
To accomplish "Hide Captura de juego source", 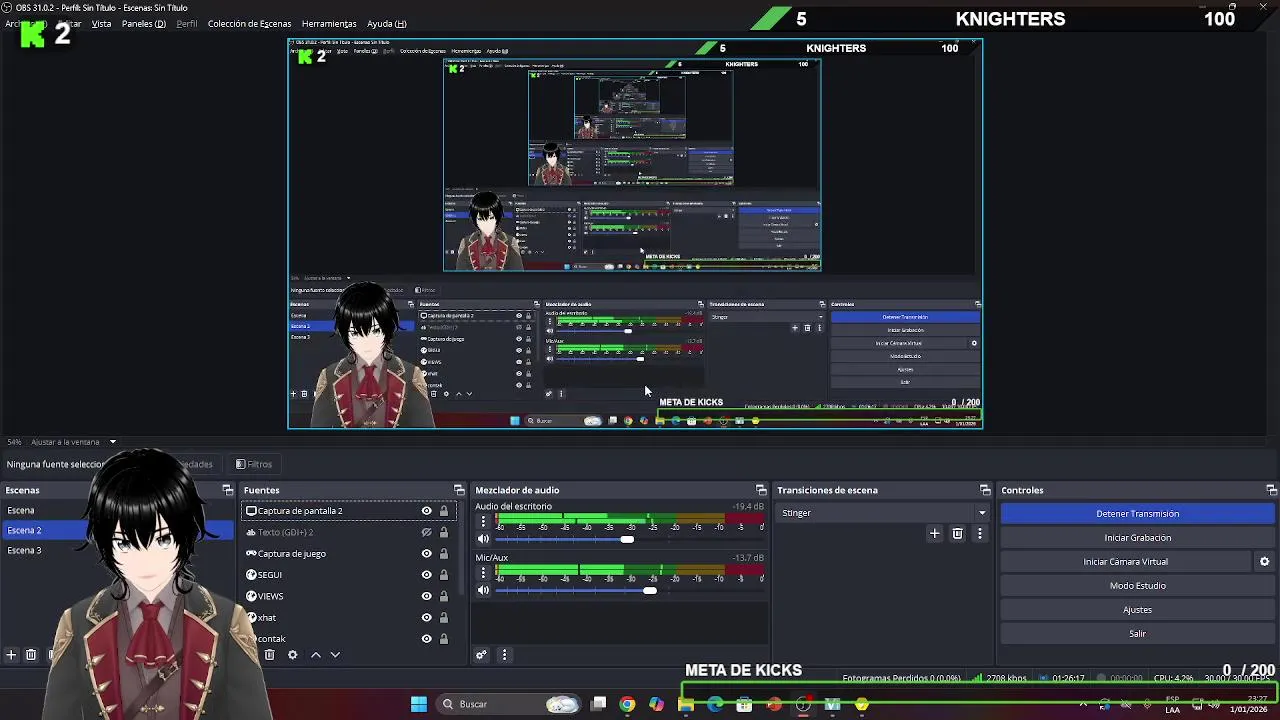I will (426, 554).
